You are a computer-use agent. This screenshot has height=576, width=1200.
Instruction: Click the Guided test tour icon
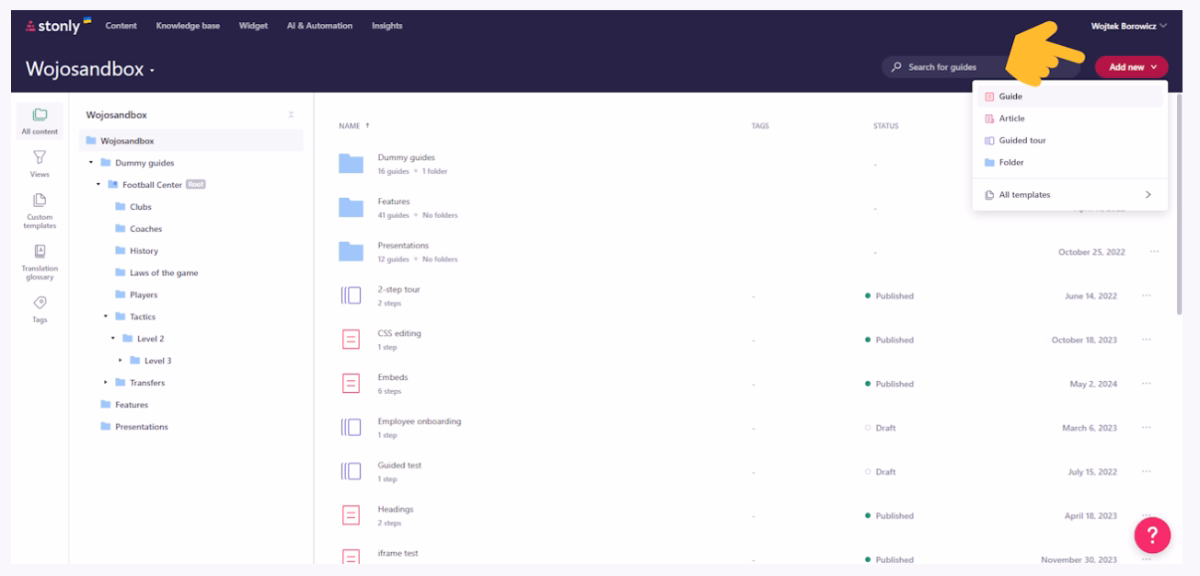351,471
